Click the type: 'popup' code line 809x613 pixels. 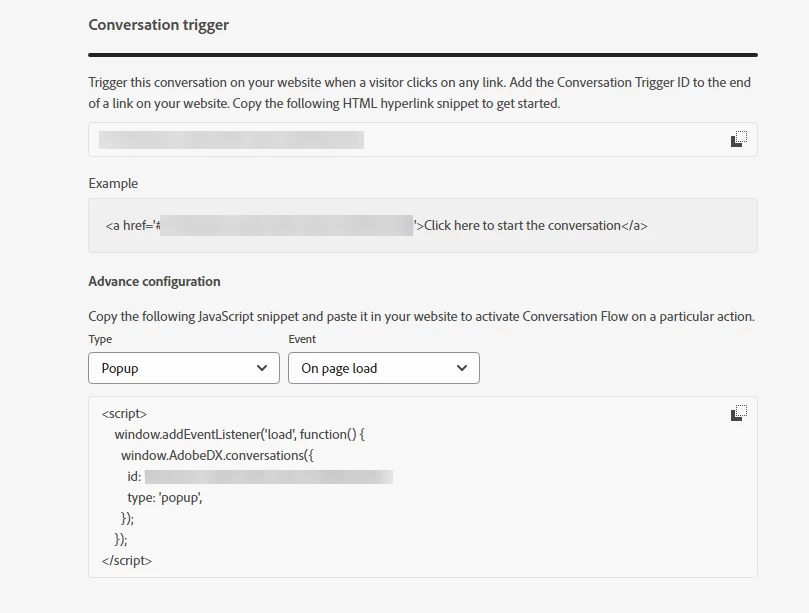pos(165,497)
